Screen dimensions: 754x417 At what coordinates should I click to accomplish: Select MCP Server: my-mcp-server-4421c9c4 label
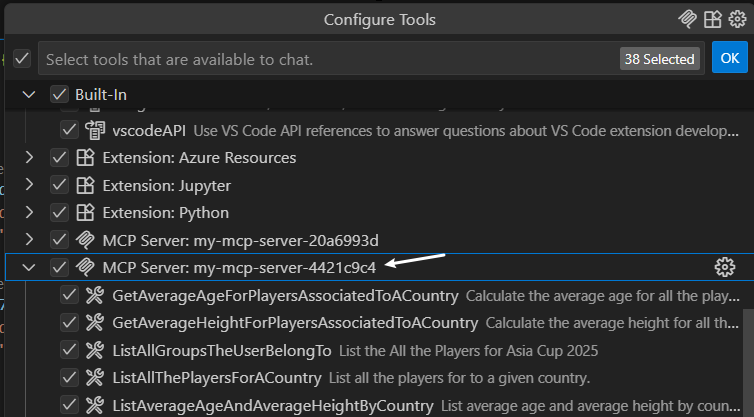pyautogui.click(x=239, y=268)
